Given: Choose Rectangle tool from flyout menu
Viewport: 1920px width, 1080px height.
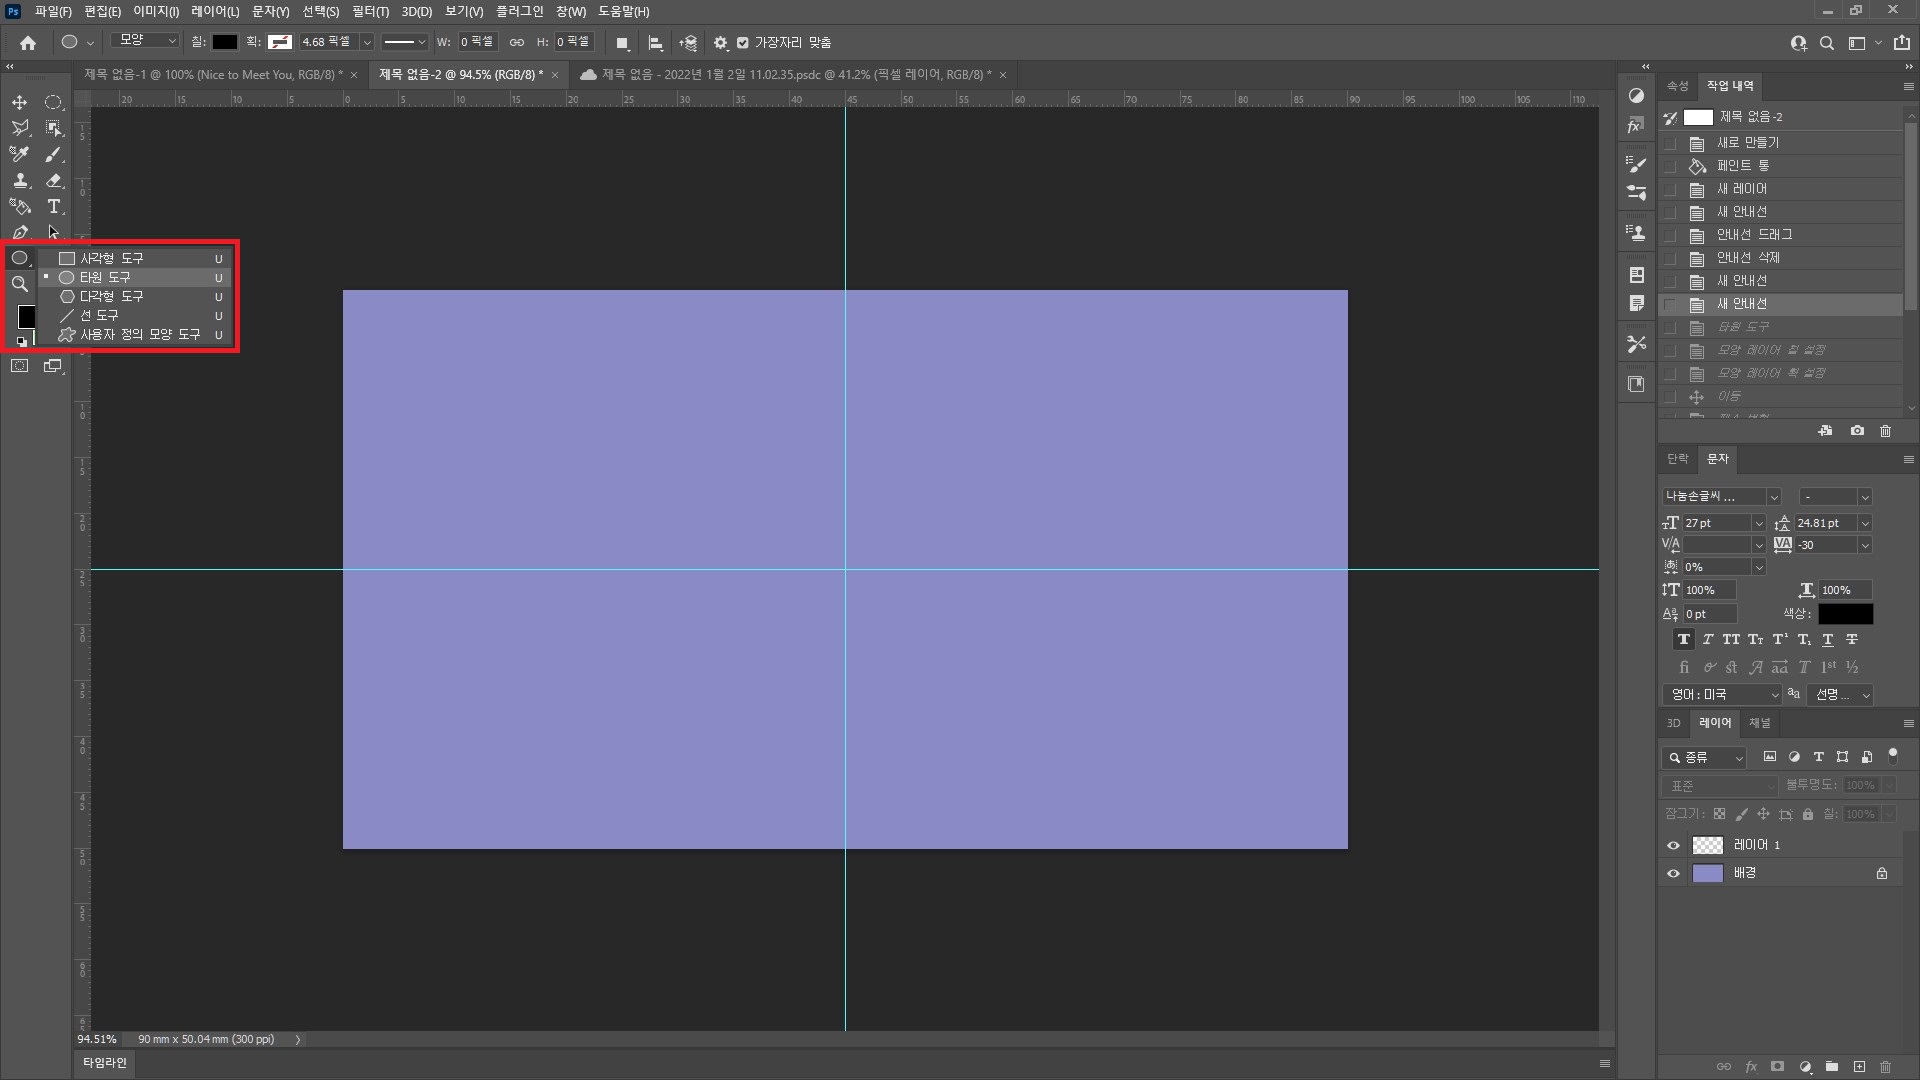Looking at the screenshot, I should point(111,258).
